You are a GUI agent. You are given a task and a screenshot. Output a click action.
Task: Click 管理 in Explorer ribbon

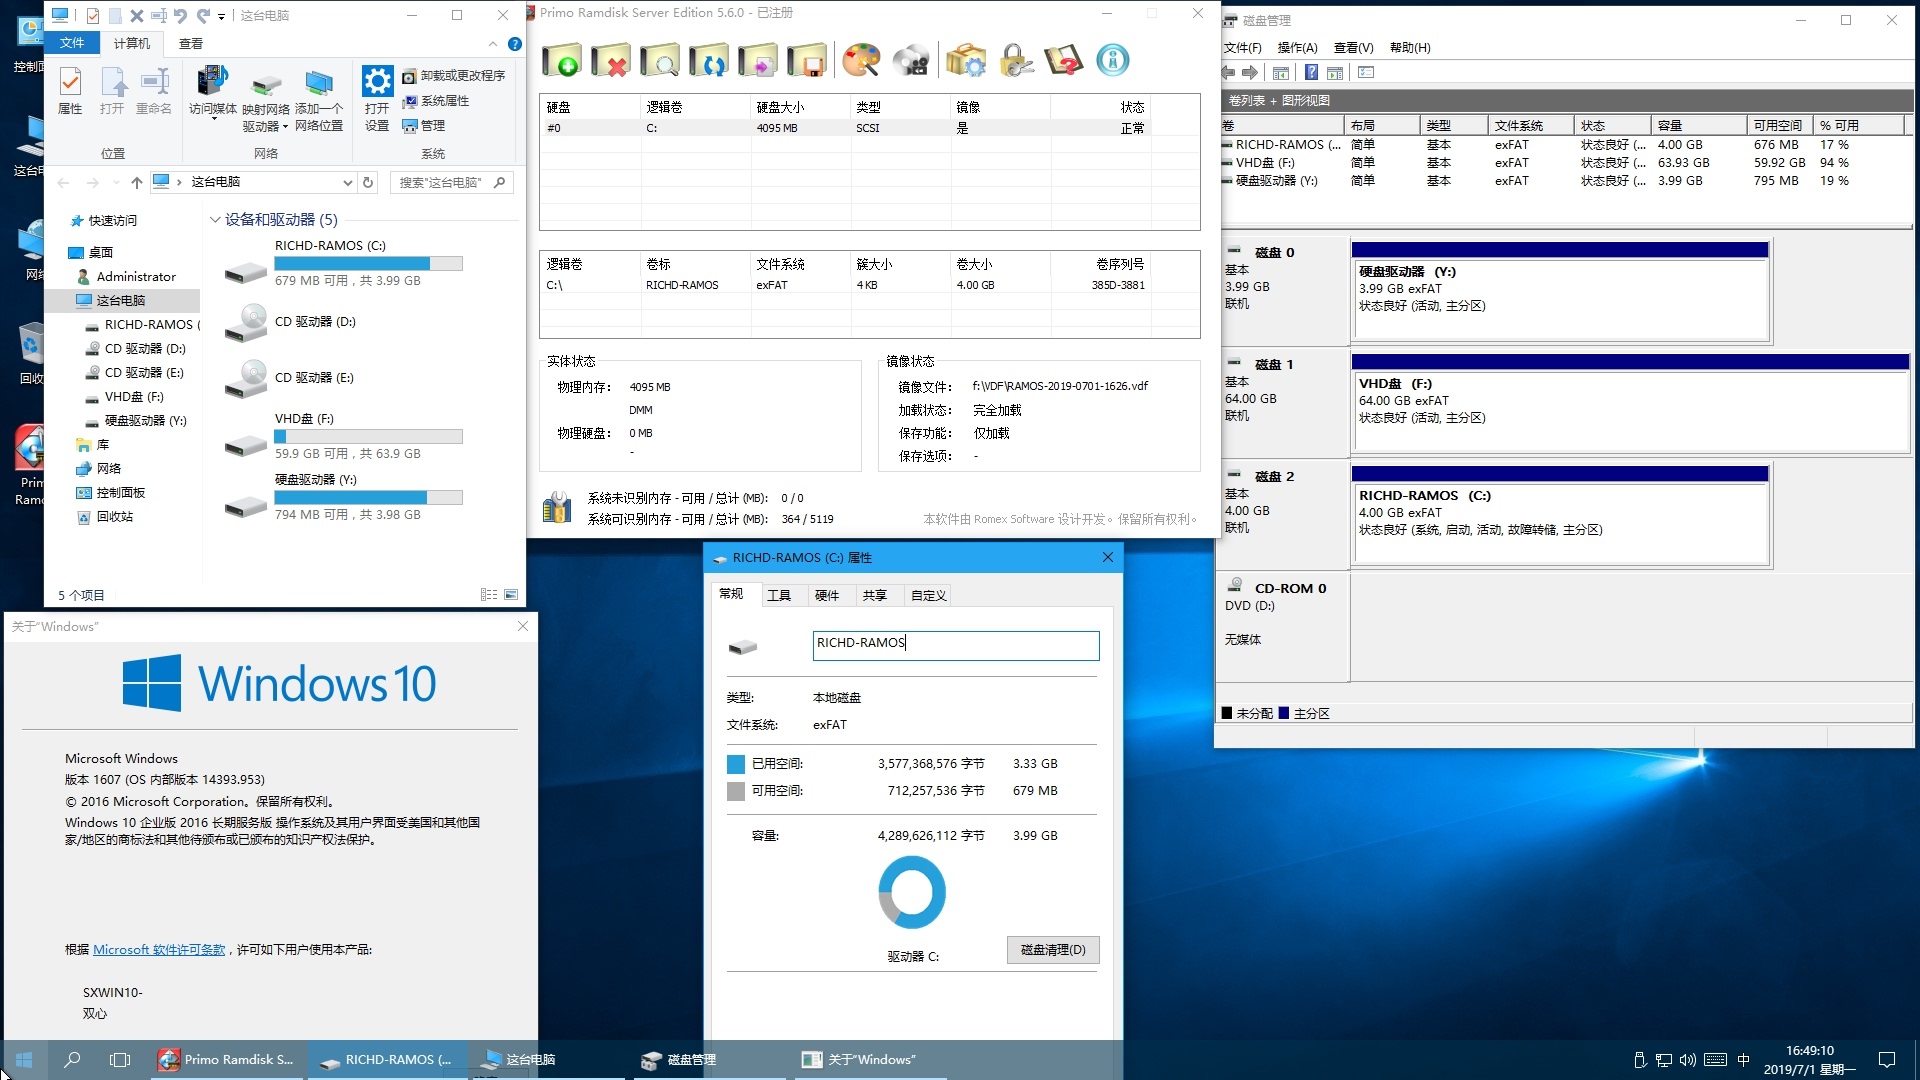coord(424,126)
